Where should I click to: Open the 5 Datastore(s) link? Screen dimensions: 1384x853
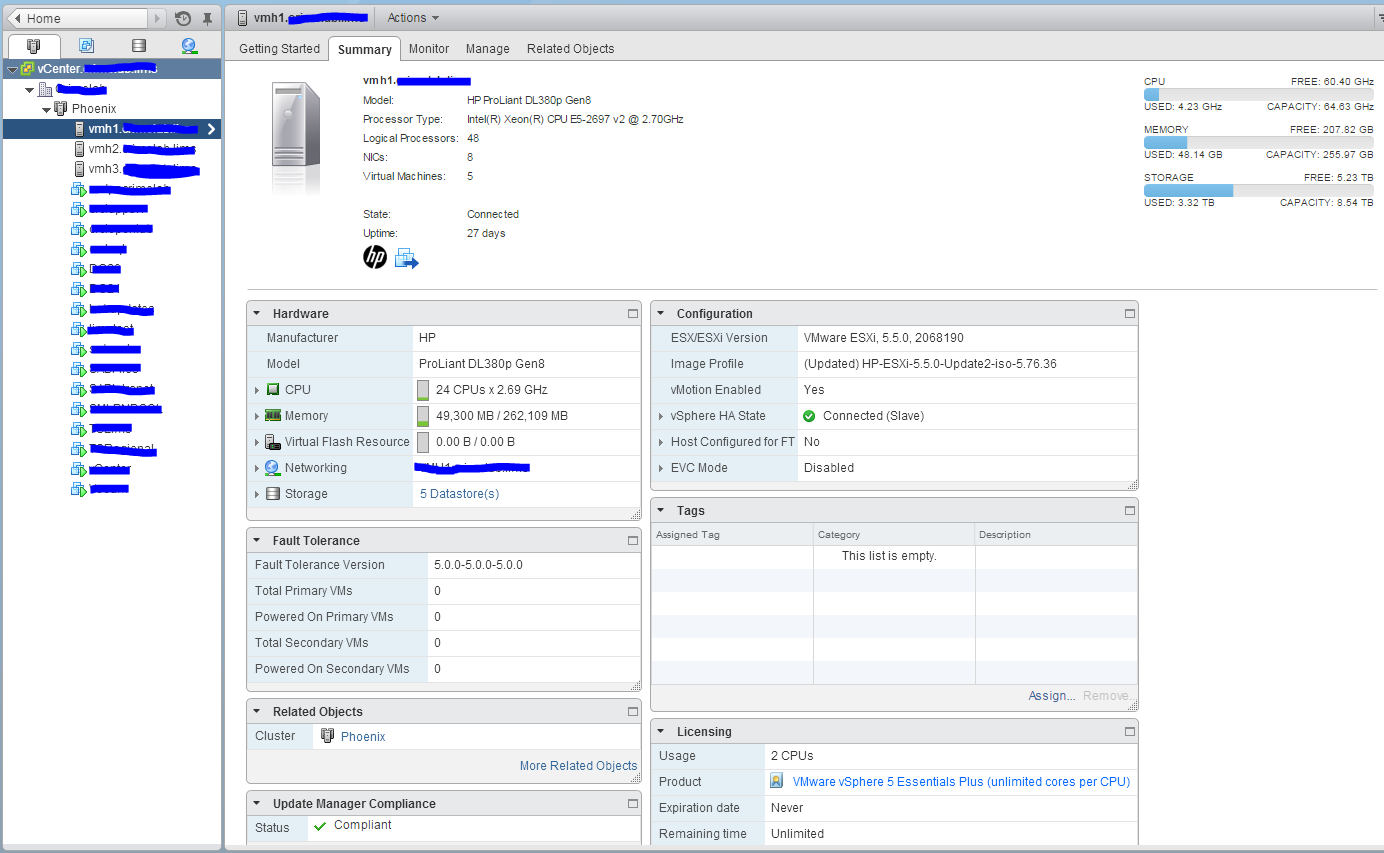[x=459, y=494]
